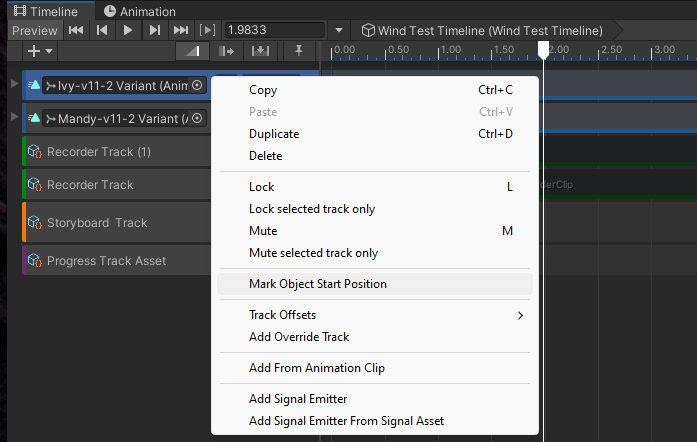Open the add track plus dropdown

41,50
